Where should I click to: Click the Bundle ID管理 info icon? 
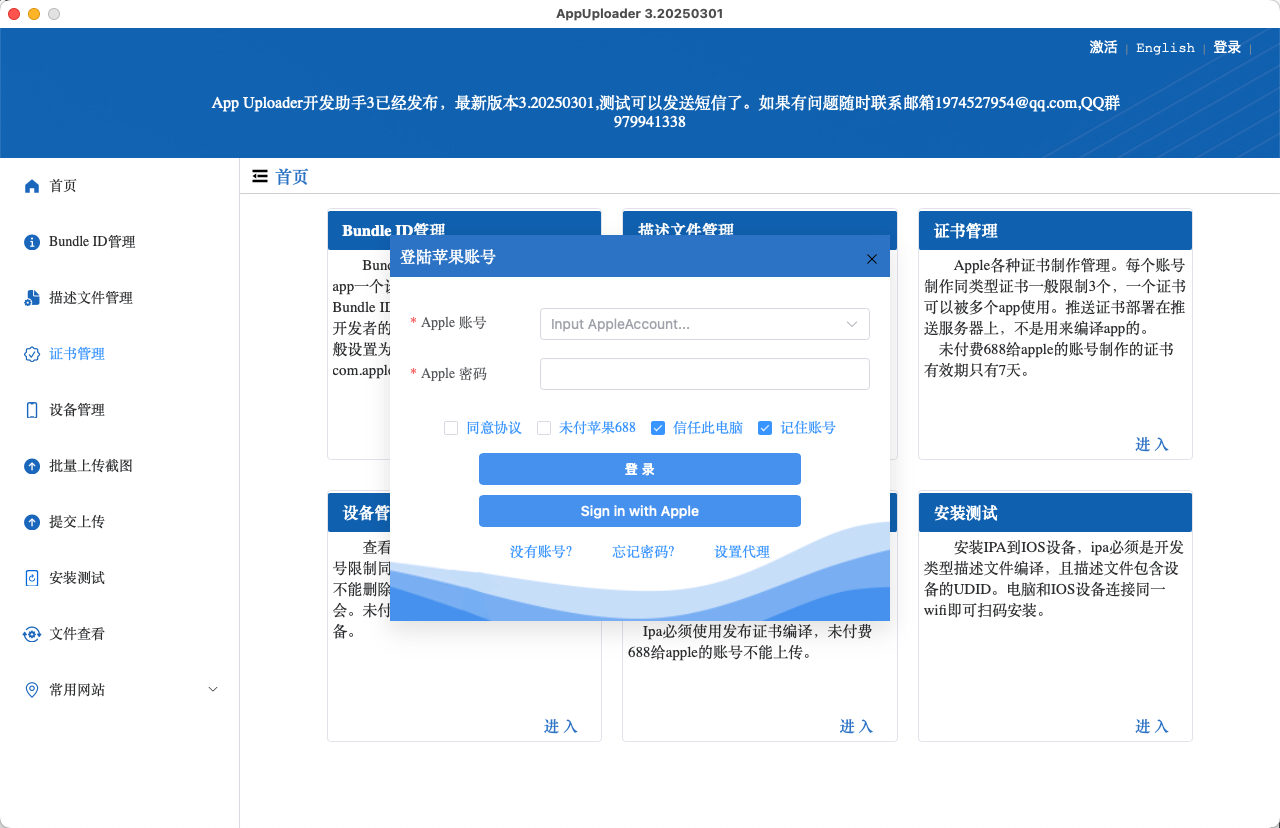[x=32, y=242]
